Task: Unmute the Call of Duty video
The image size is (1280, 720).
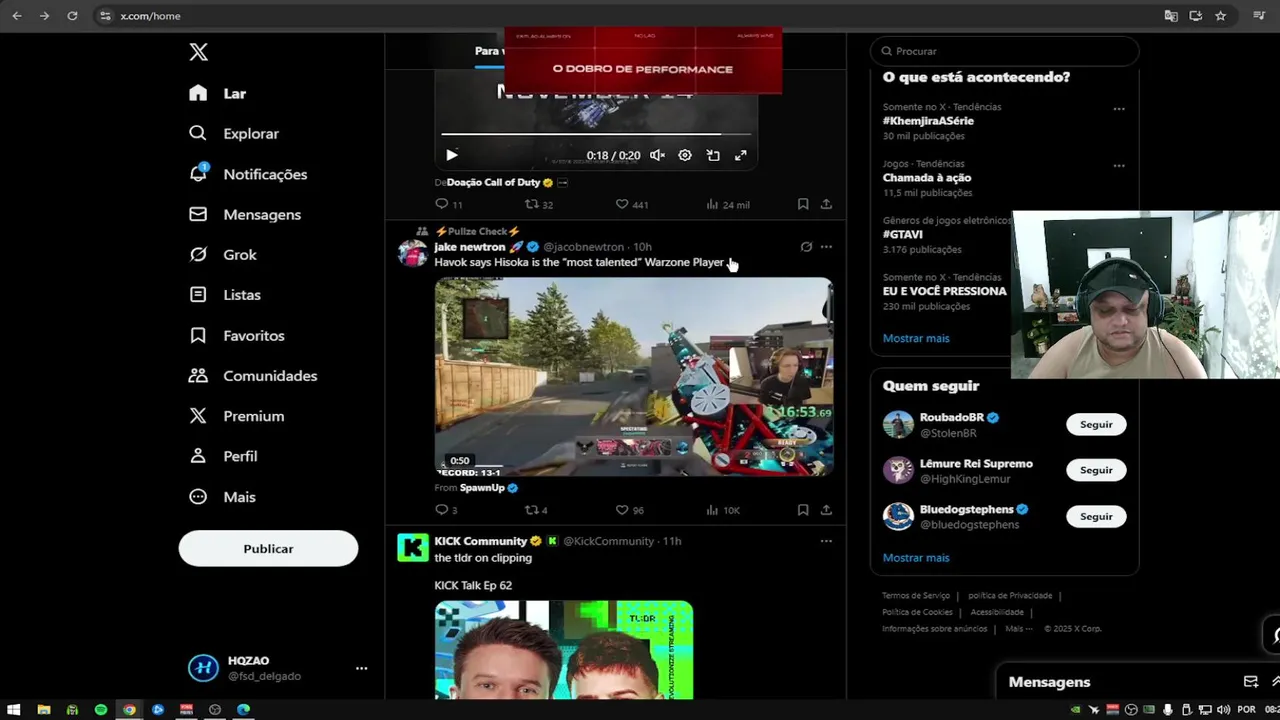Action: click(x=657, y=155)
